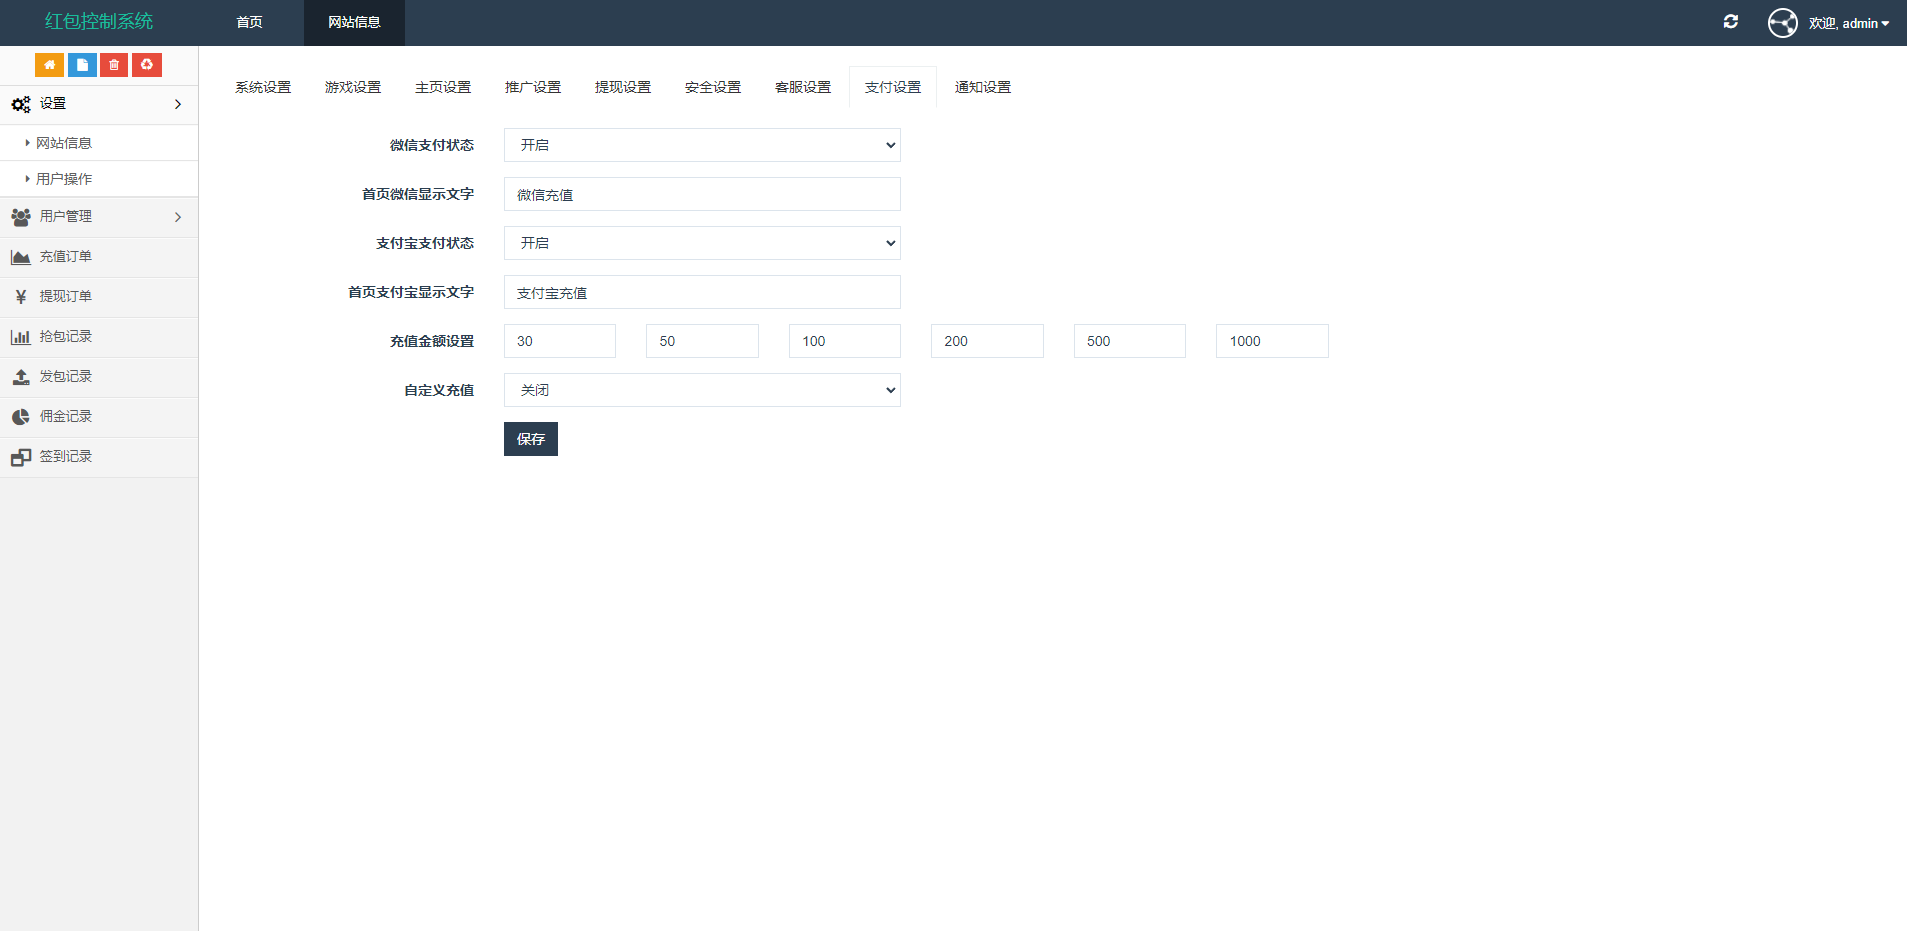Click the red trash shortcut icon
The height and width of the screenshot is (931, 1907).
114,65
